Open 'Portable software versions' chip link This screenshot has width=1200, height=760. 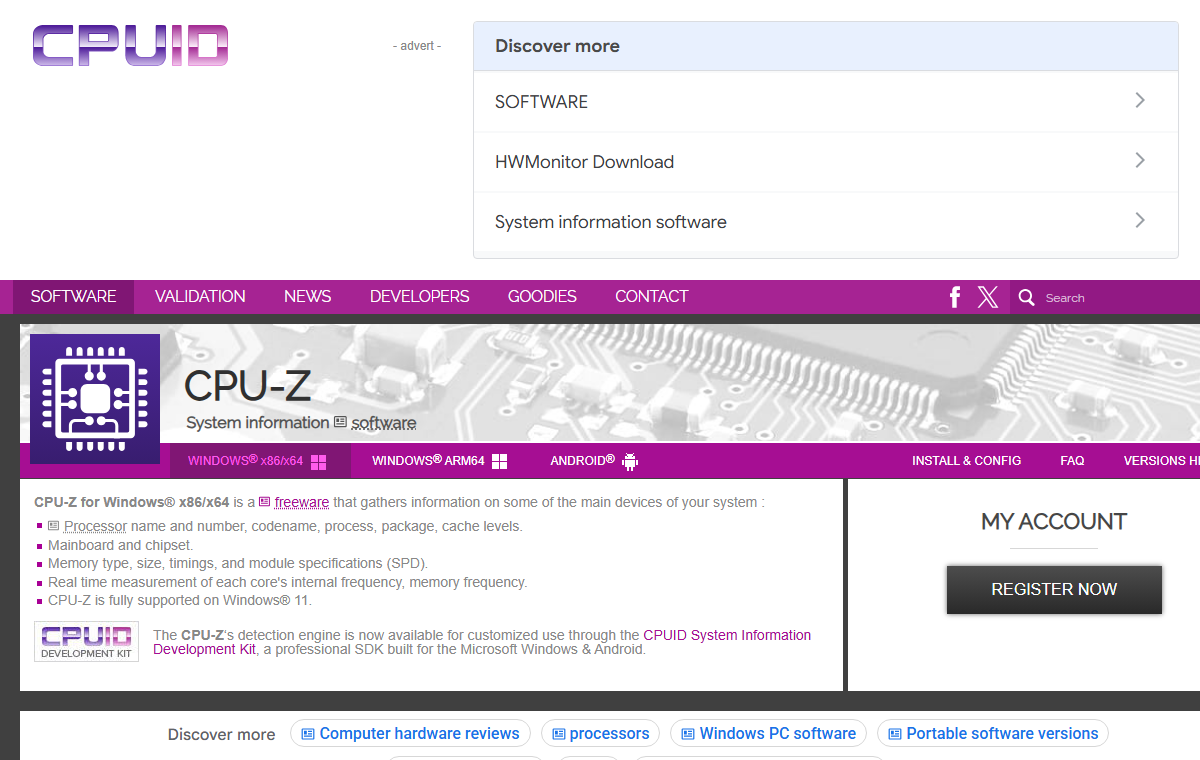coord(993,734)
